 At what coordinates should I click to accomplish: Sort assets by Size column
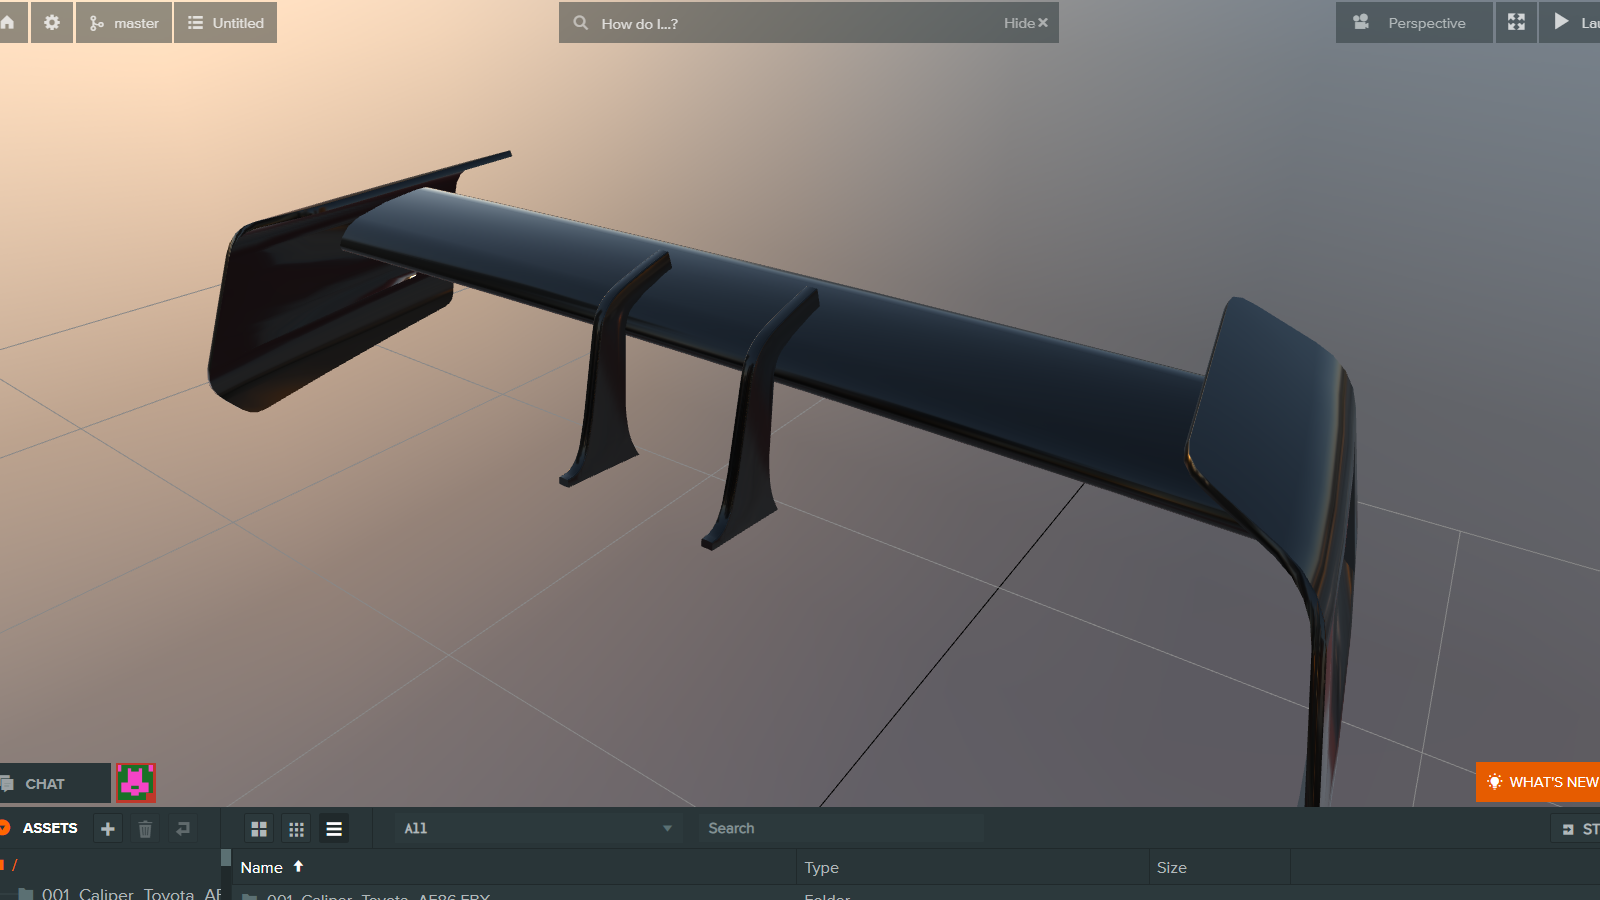point(1219,867)
